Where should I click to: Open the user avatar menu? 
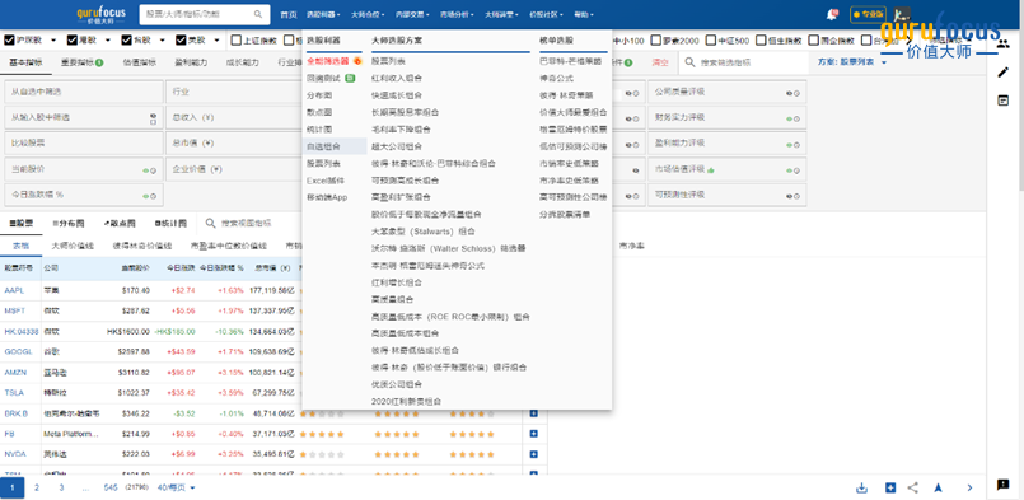click(902, 14)
